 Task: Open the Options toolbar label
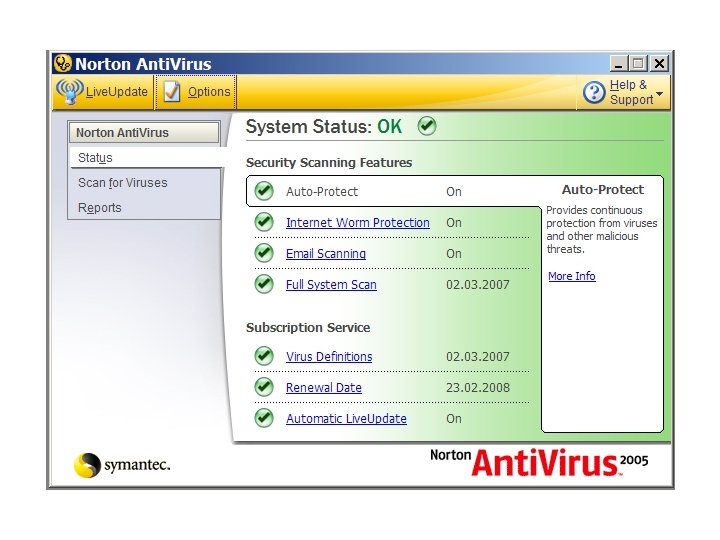[x=209, y=92]
